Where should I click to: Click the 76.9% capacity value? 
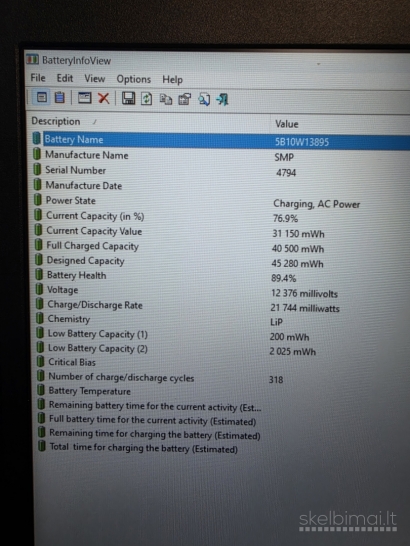[285, 219]
